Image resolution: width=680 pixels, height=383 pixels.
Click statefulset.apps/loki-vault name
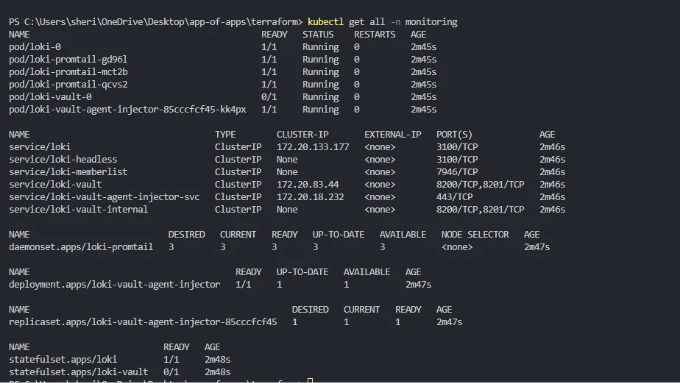pos(78,372)
